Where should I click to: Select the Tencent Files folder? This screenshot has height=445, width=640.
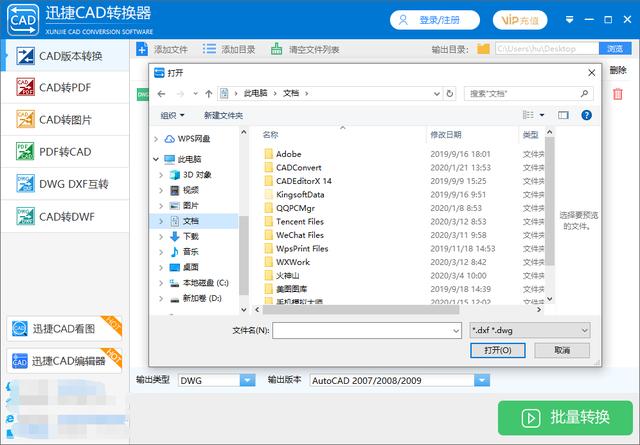click(300, 221)
